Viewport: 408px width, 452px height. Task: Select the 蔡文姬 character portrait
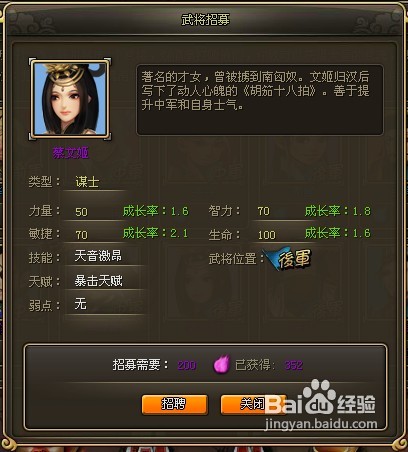70,99
